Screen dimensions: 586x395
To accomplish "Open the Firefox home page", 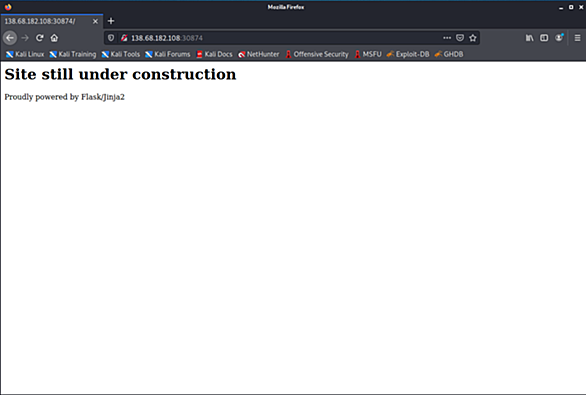I will [x=54, y=38].
